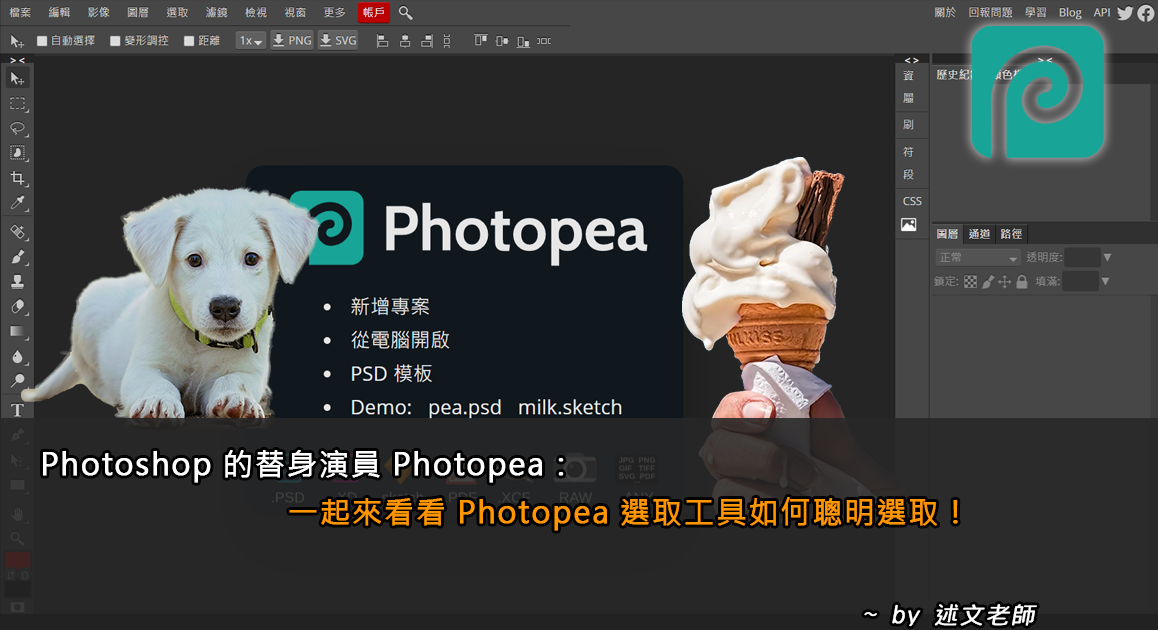Screen dimensions: 1158x630
Task: Open the 正常 blend mode dropdown
Action: (978, 257)
